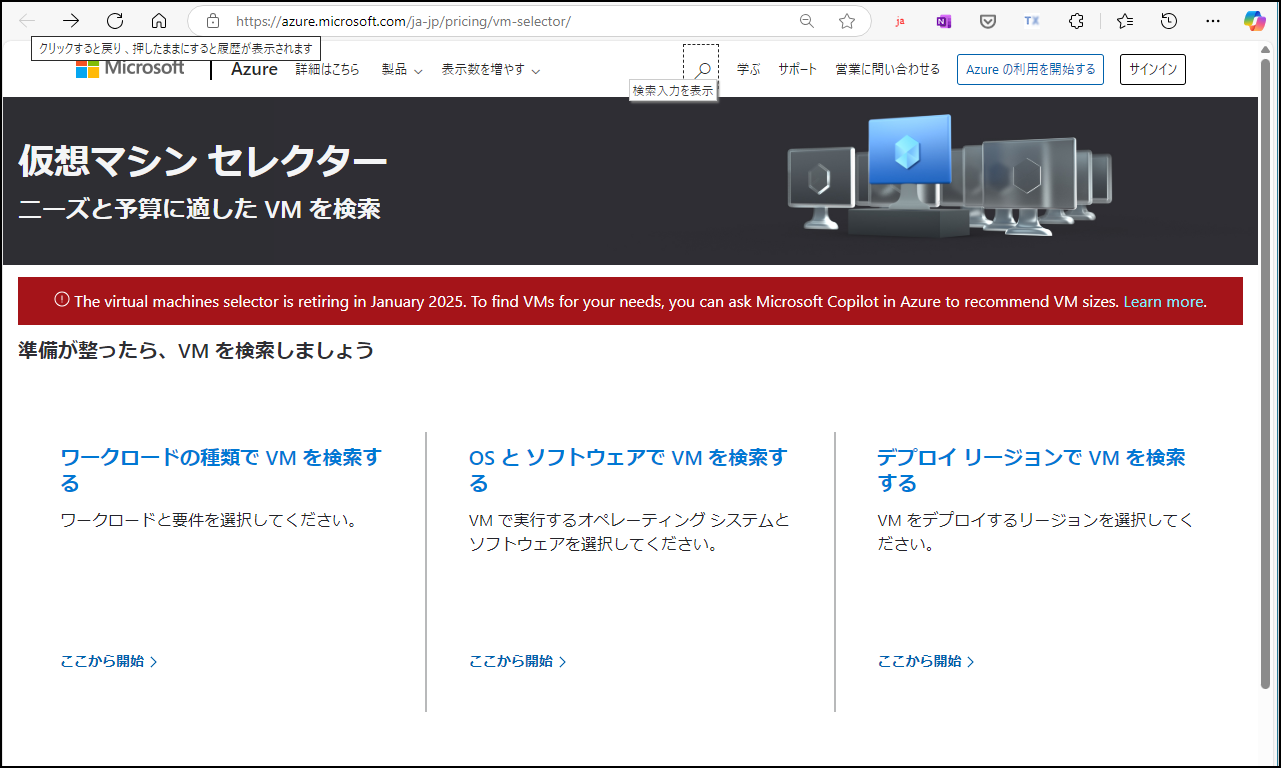Image resolution: width=1281 pixels, height=768 pixels.
Task: Follow the Learn more link in the retirement notice
Action: point(1162,301)
